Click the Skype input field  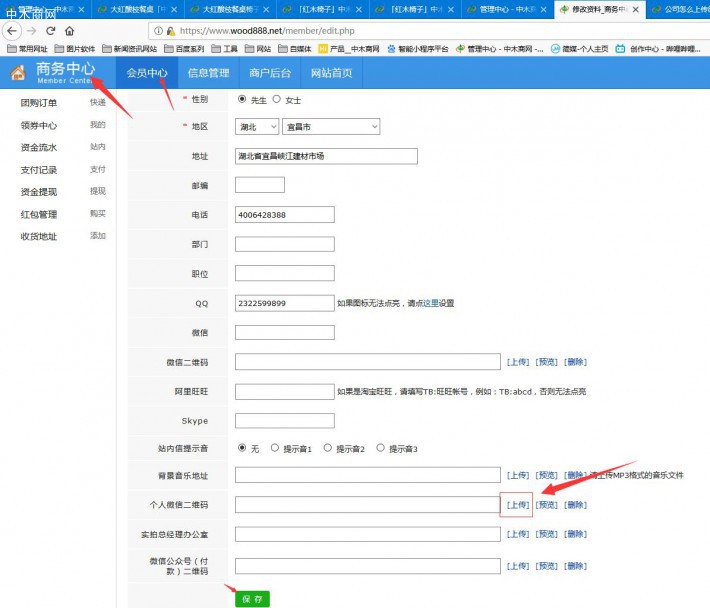coord(285,421)
